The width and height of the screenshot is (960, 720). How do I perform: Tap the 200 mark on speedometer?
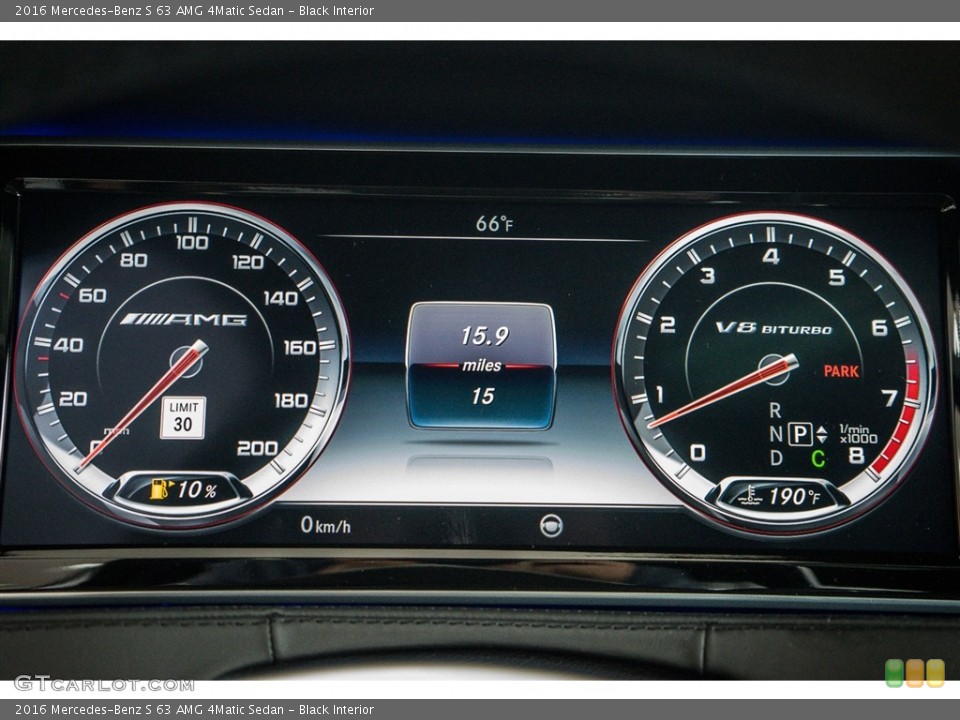[x=258, y=448]
